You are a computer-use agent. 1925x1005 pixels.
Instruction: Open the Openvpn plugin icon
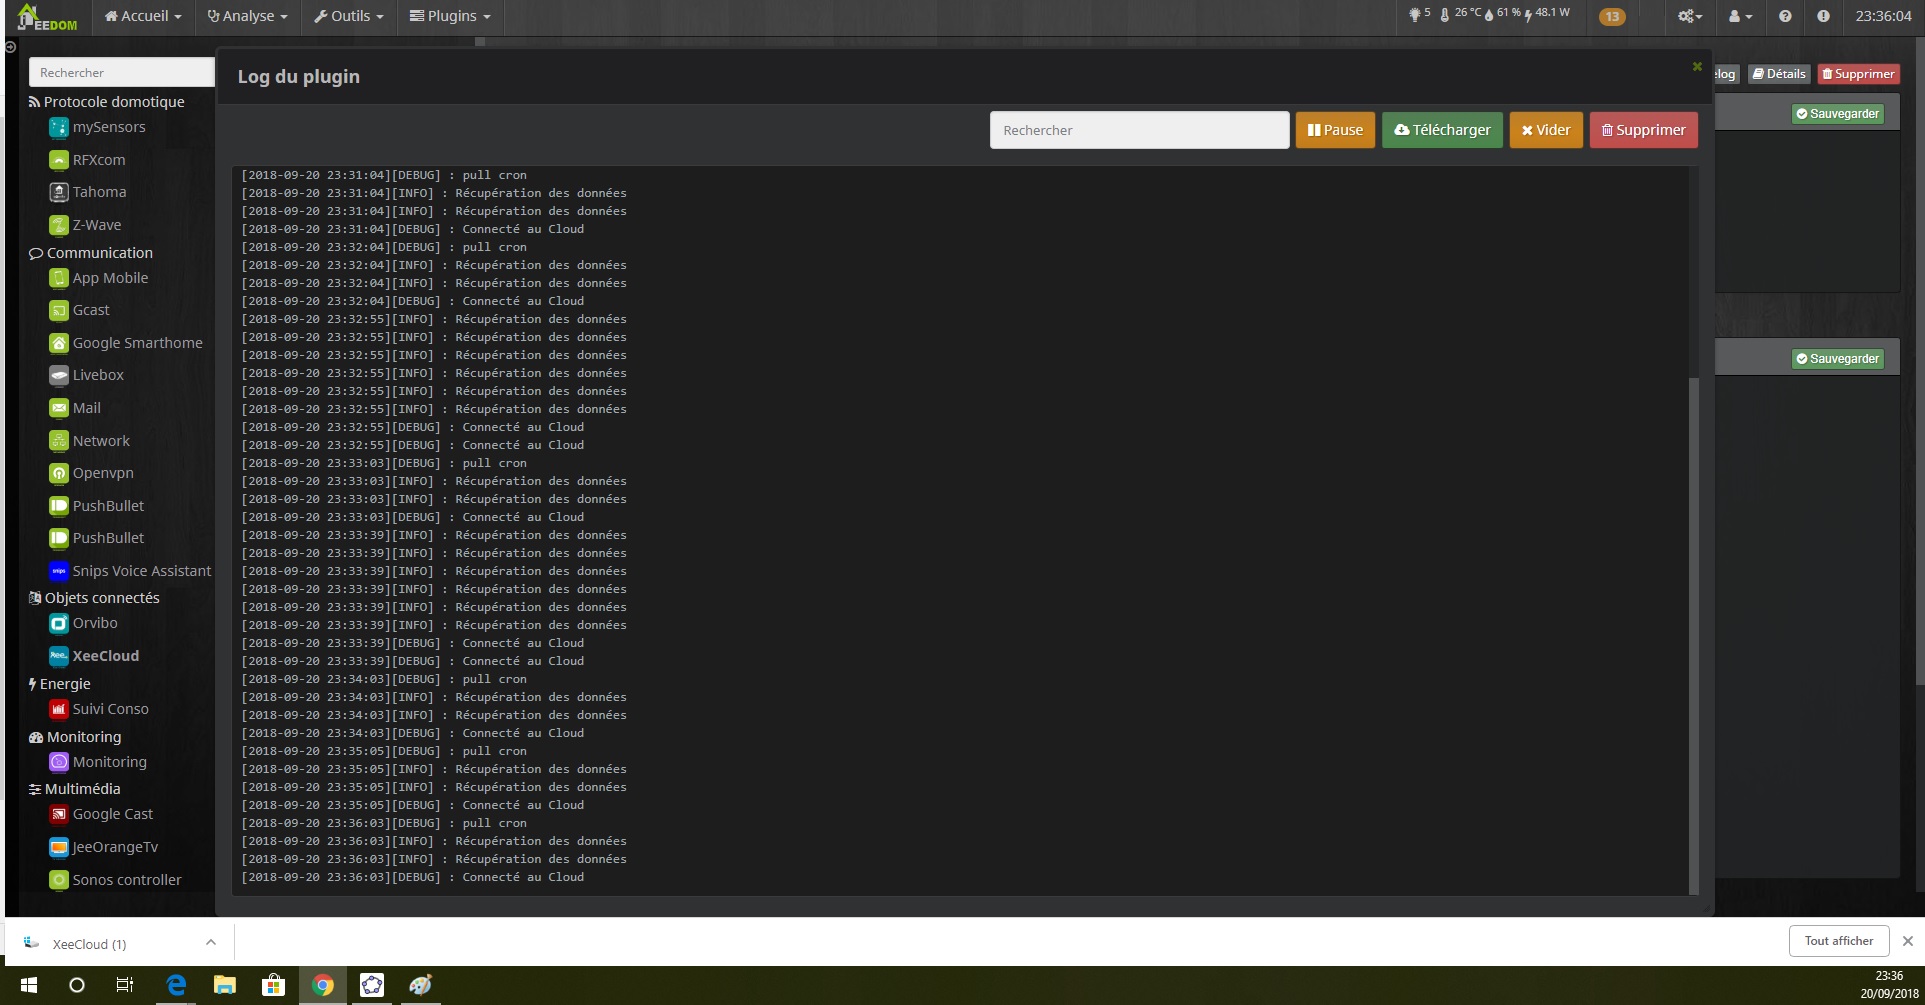59,473
